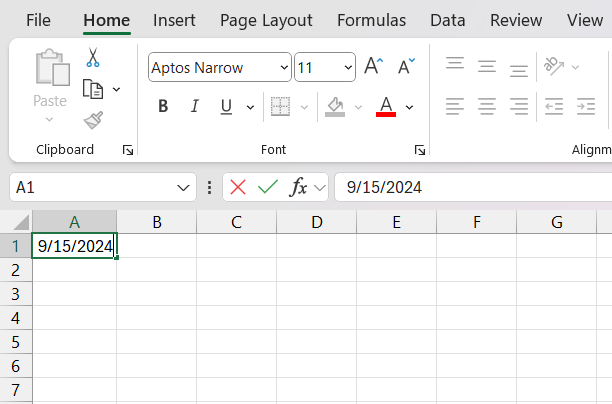Screen dimensions: 612x404
Task: Select column B header
Action: point(157,222)
